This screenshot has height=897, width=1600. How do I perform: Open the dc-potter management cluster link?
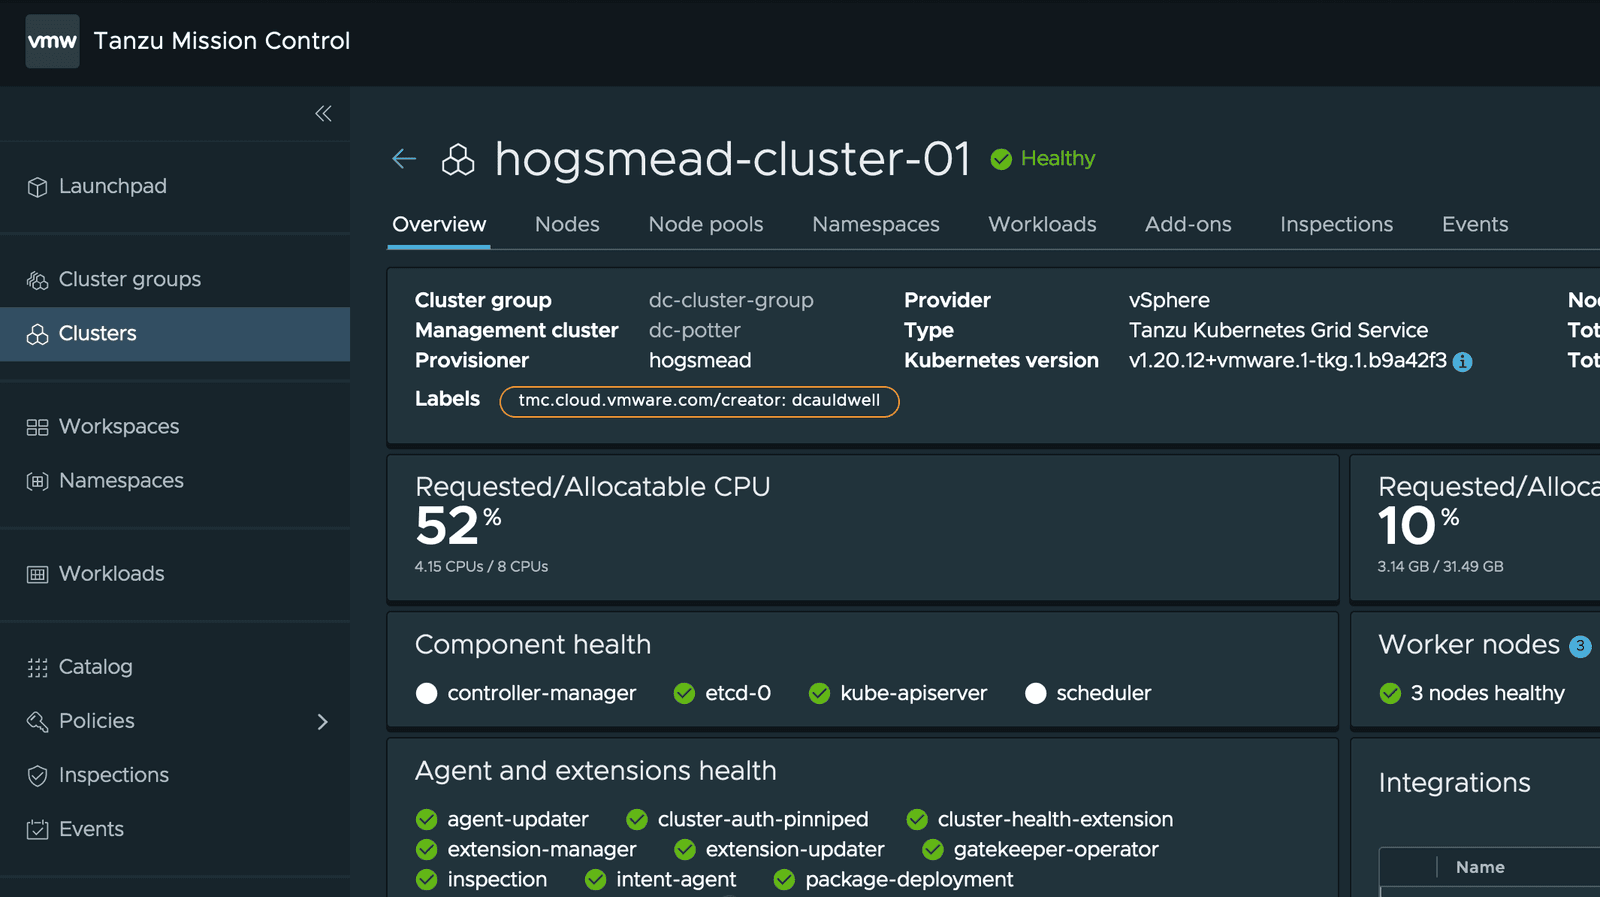point(695,330)
